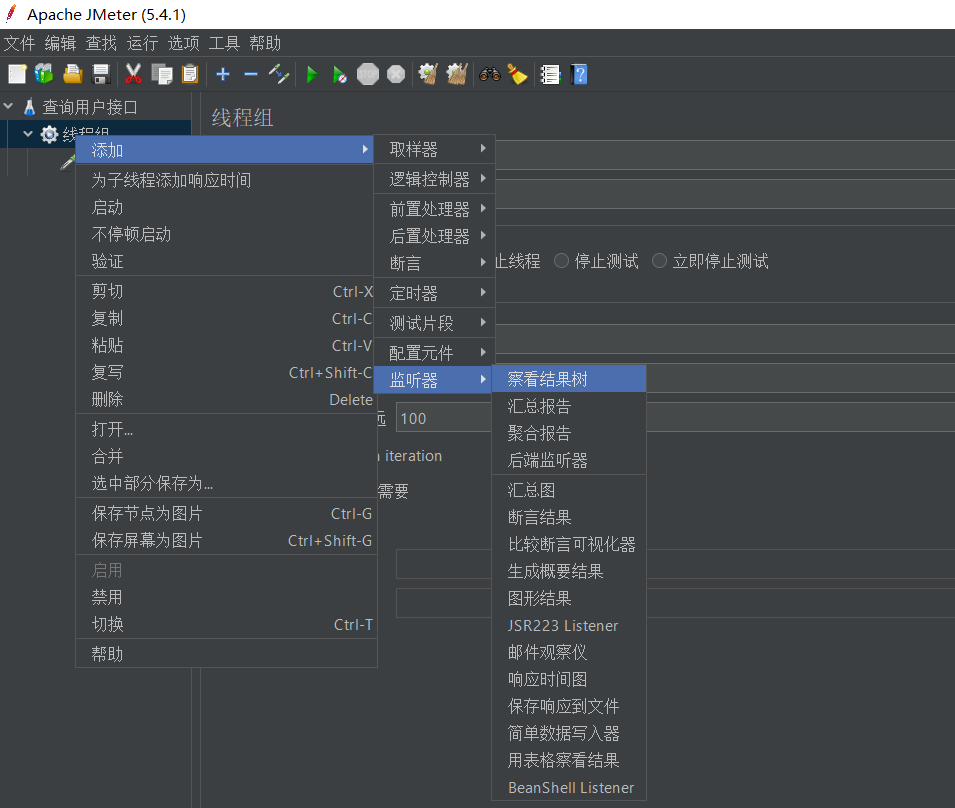Open the 工具 menu
This screenshot has width=955, height=808.
(x=224, y=43)
